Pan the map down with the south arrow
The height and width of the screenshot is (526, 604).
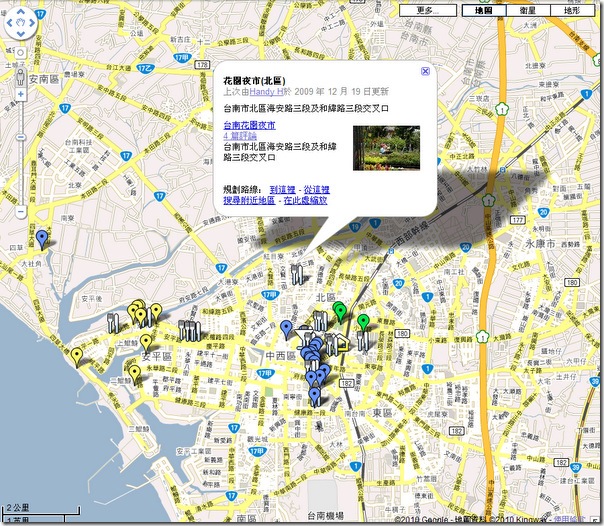pos(21,34)
